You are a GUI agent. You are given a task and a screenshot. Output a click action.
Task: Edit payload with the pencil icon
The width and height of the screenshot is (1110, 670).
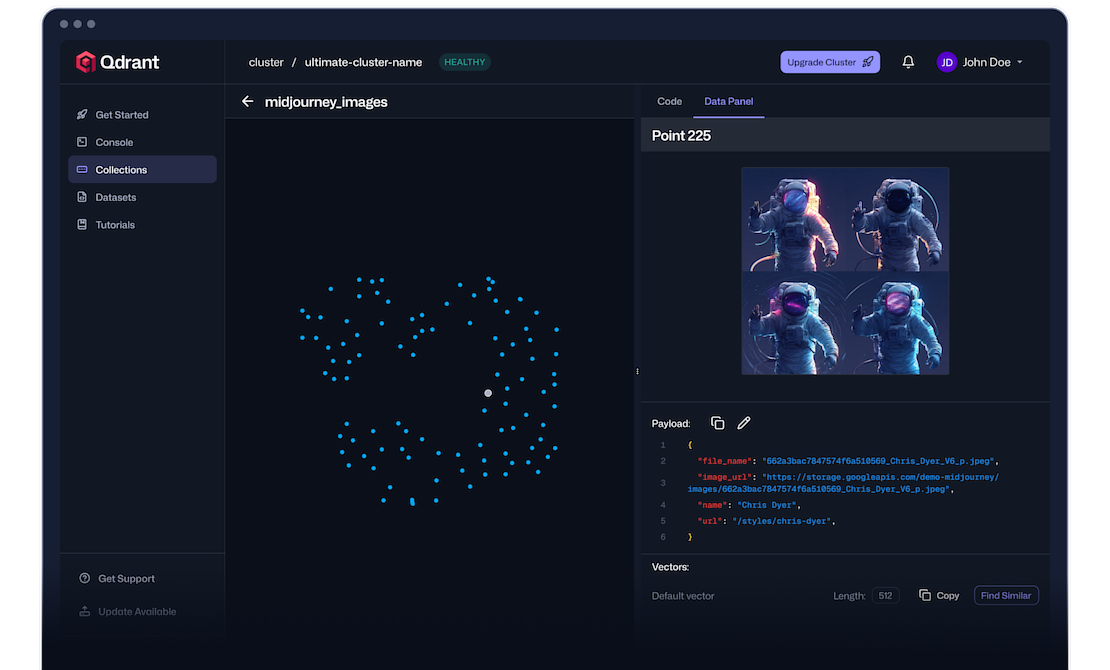pos(744,423)
